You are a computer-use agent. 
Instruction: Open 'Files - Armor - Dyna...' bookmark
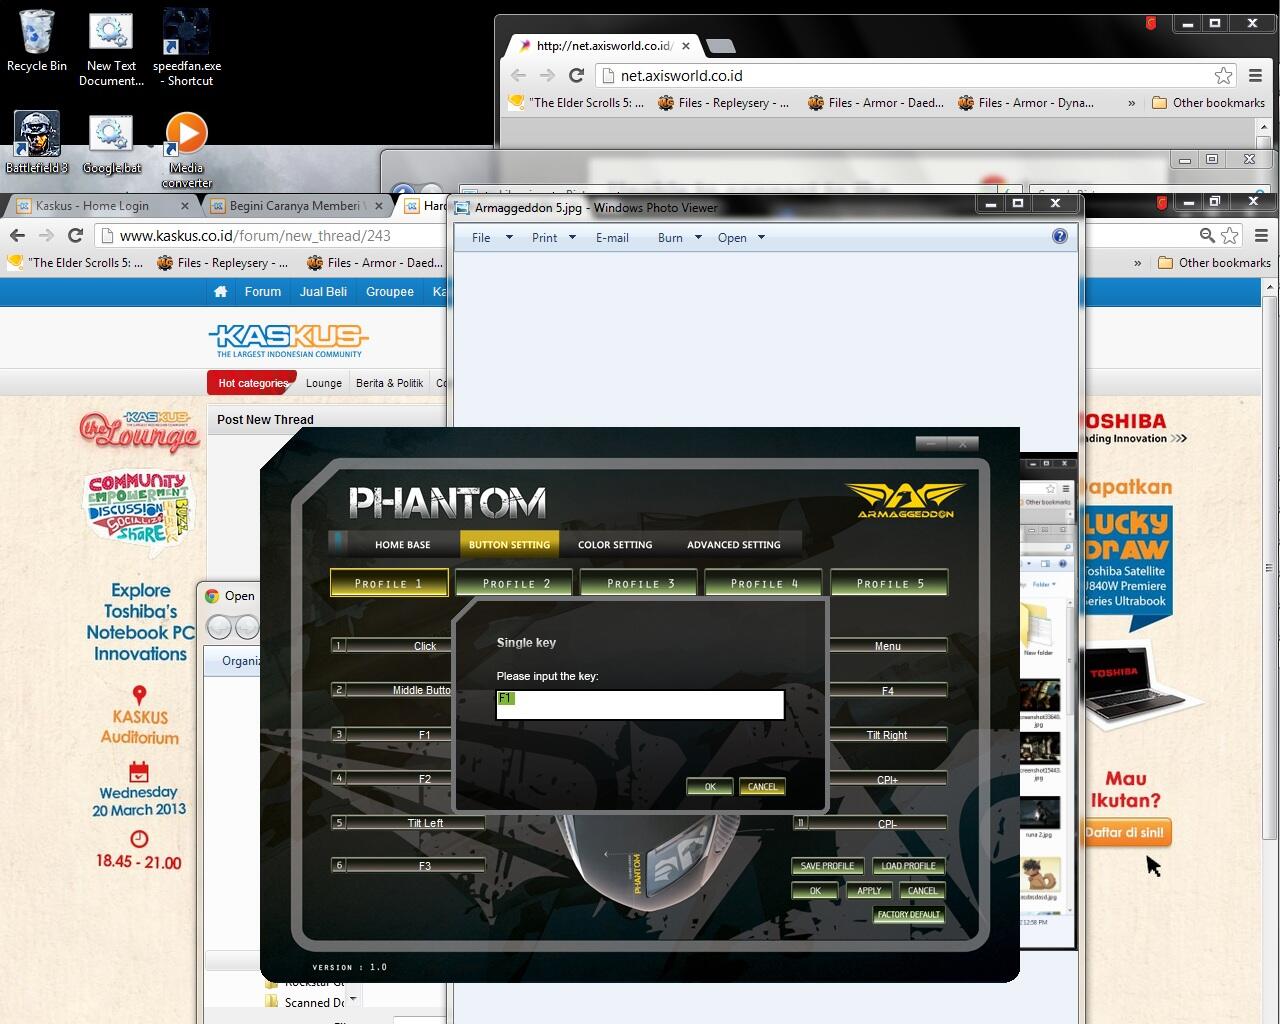tap(1026, 102)
